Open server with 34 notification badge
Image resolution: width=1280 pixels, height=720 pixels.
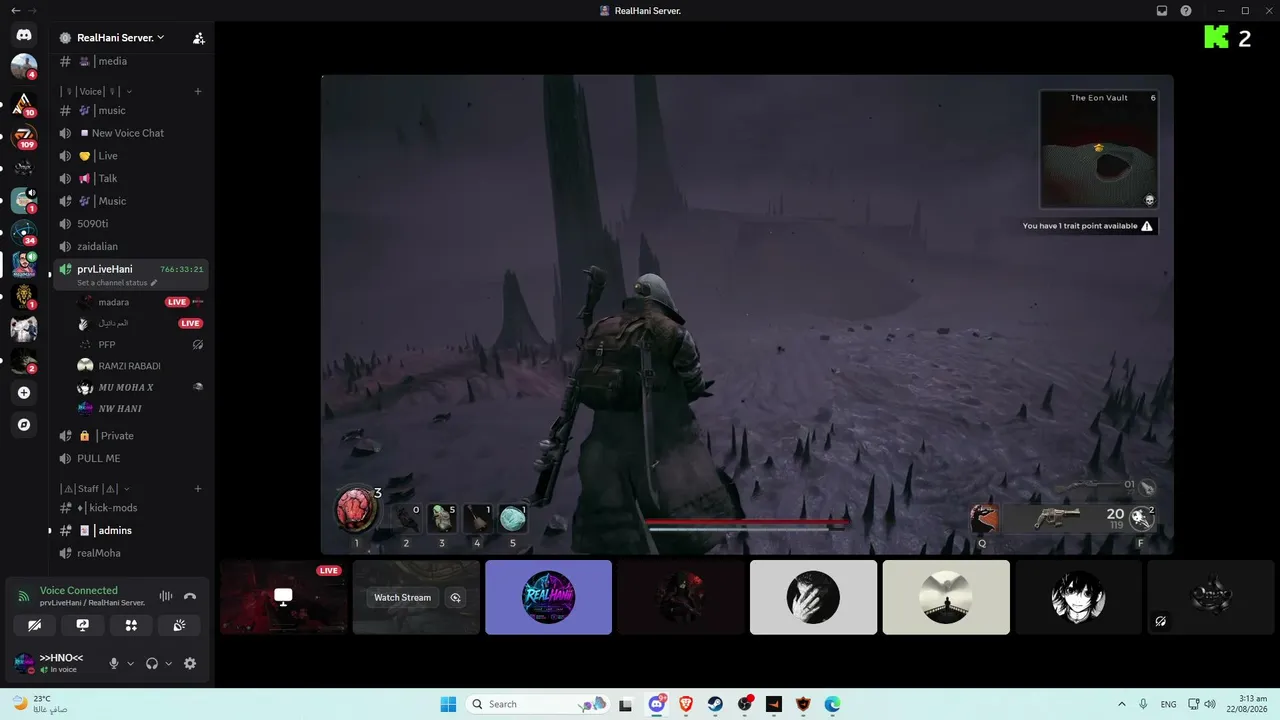[24, 232]
